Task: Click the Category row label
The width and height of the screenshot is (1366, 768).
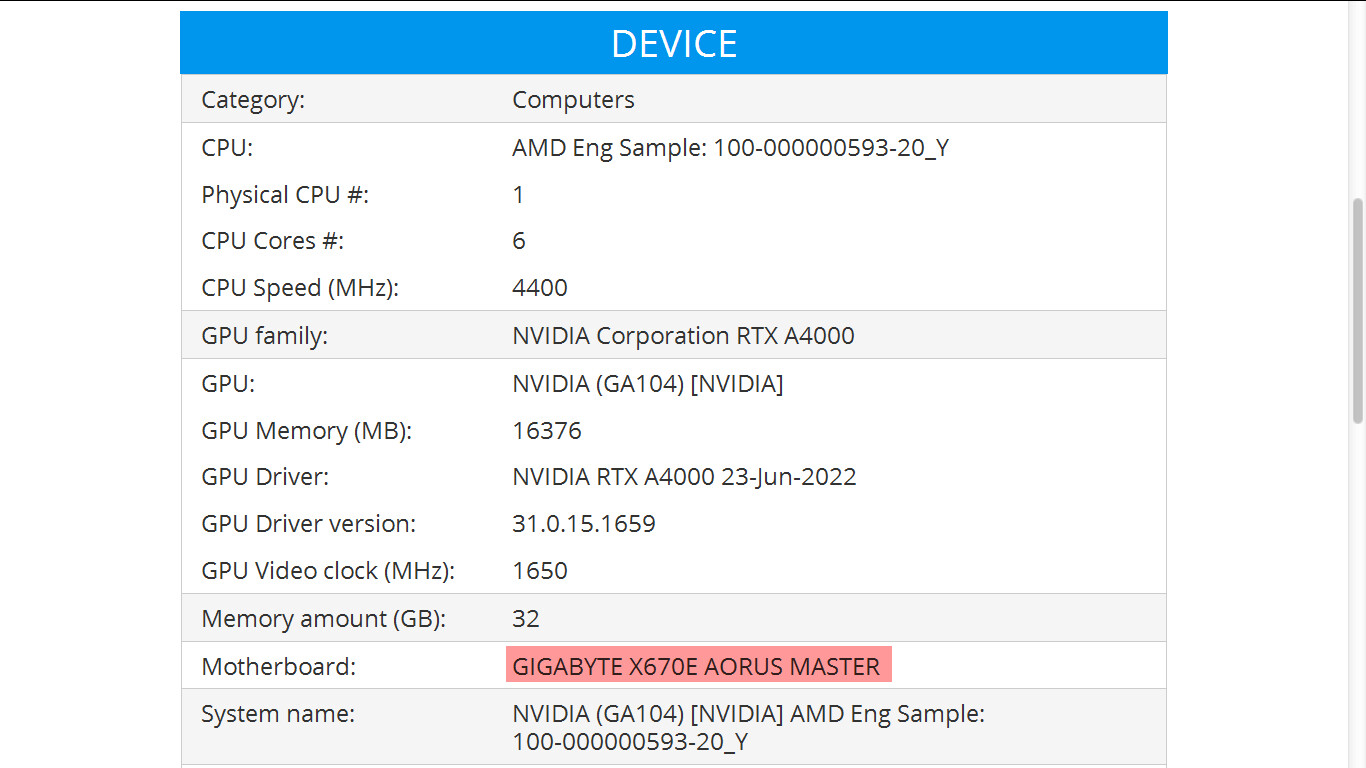Action: 253,100
